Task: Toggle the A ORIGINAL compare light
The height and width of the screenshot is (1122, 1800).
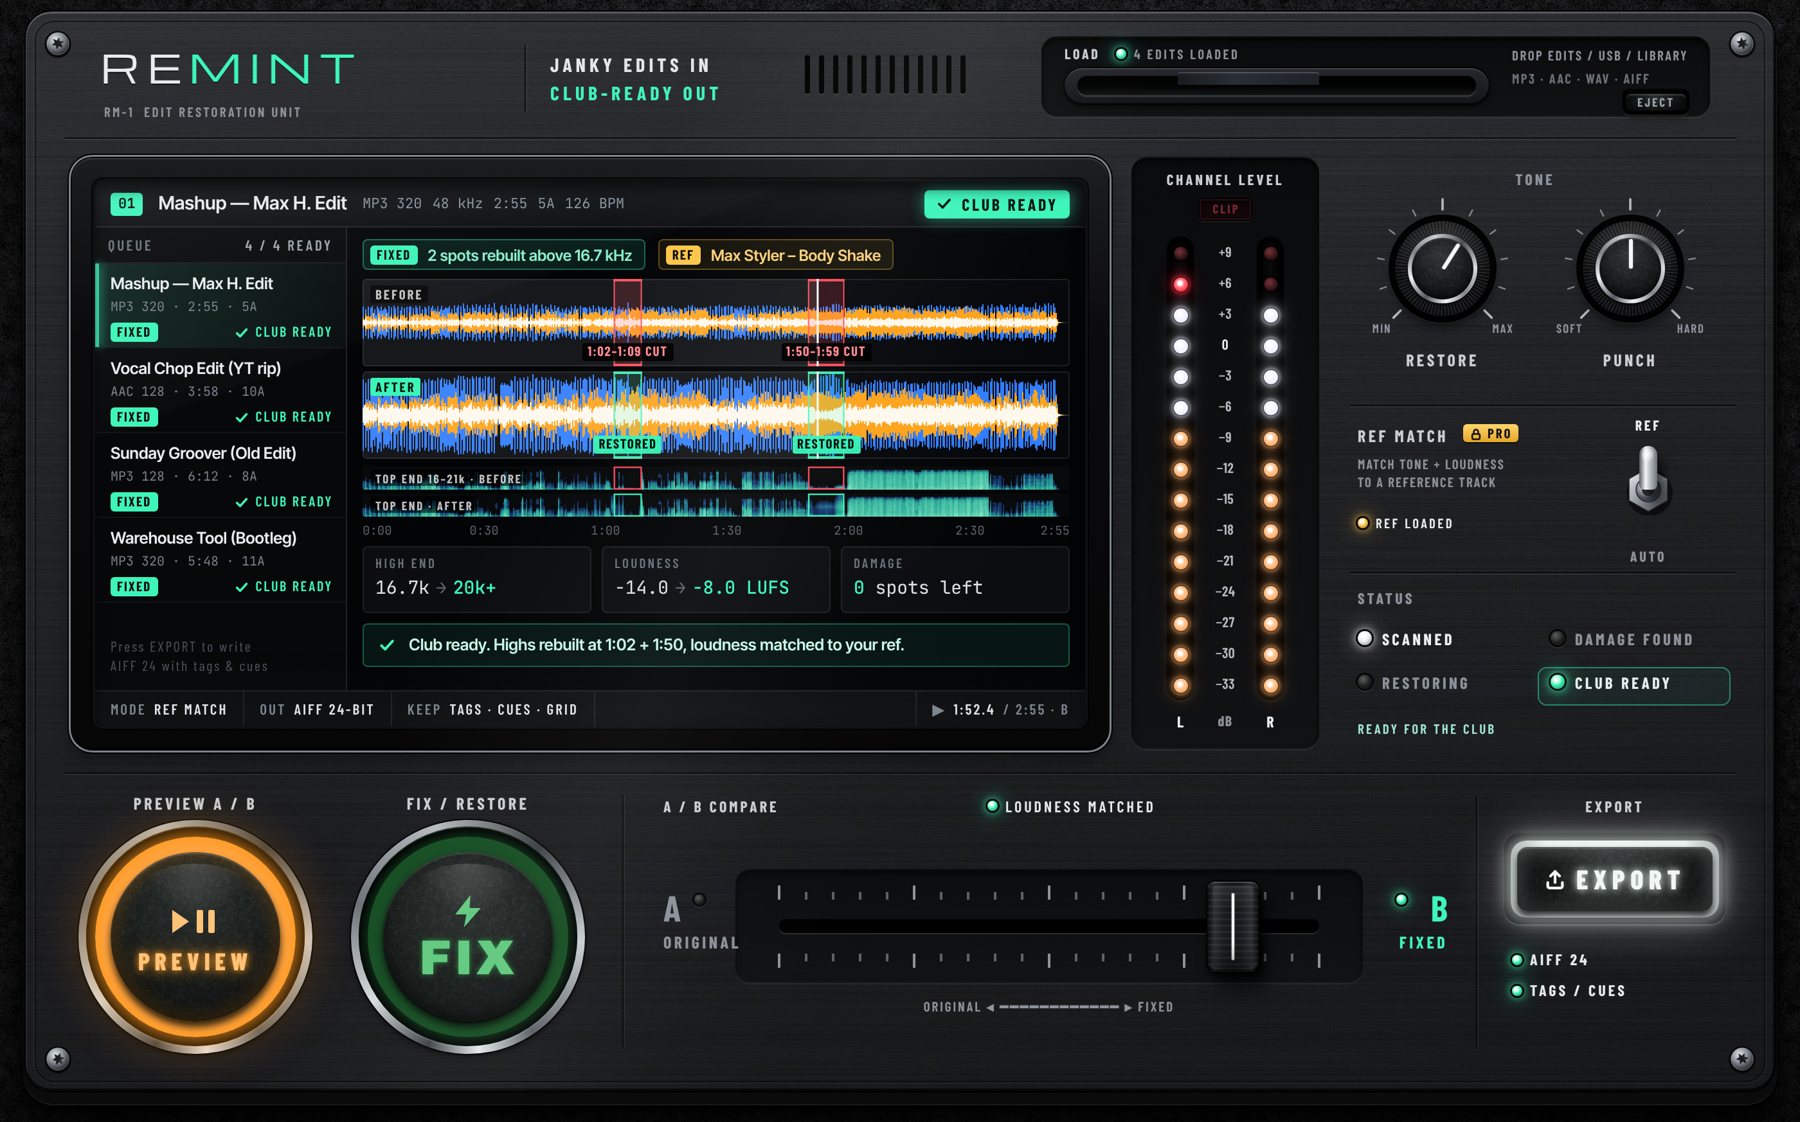Action: 700,900
